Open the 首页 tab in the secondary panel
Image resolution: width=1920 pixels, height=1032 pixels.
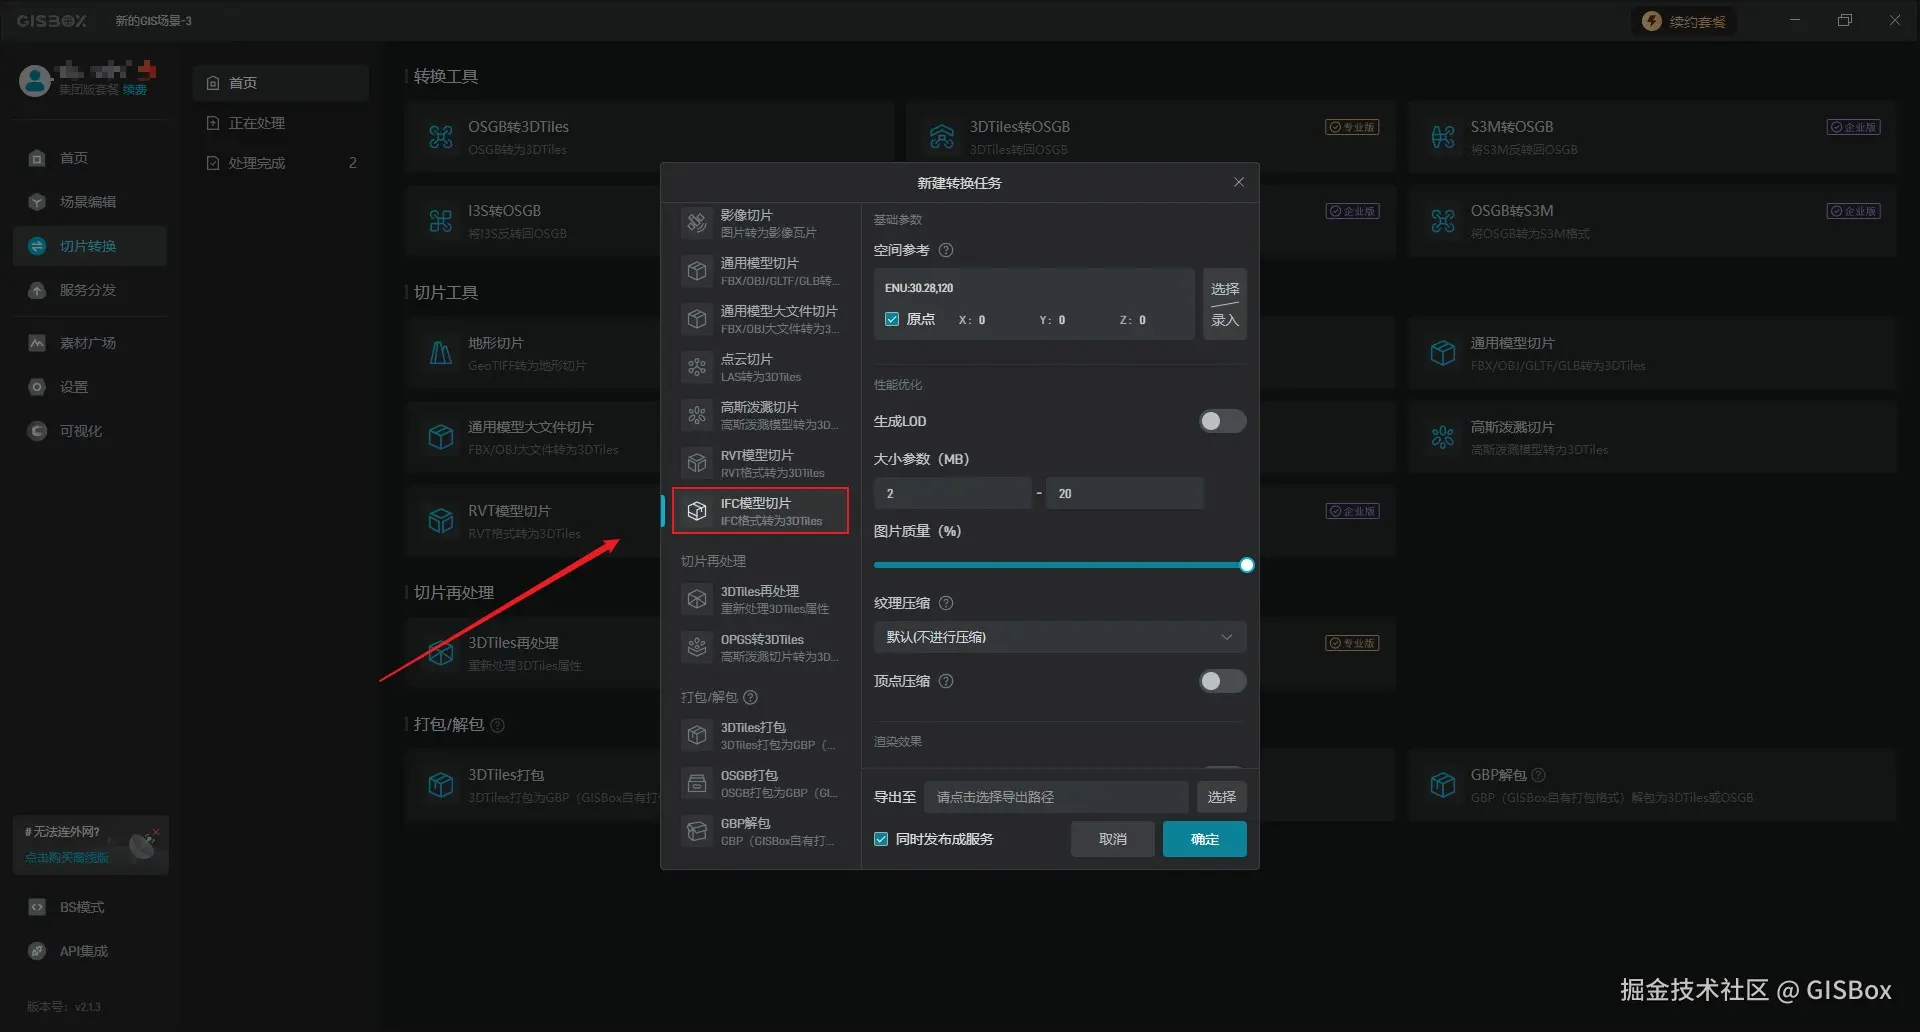click(x=281, y=83)
